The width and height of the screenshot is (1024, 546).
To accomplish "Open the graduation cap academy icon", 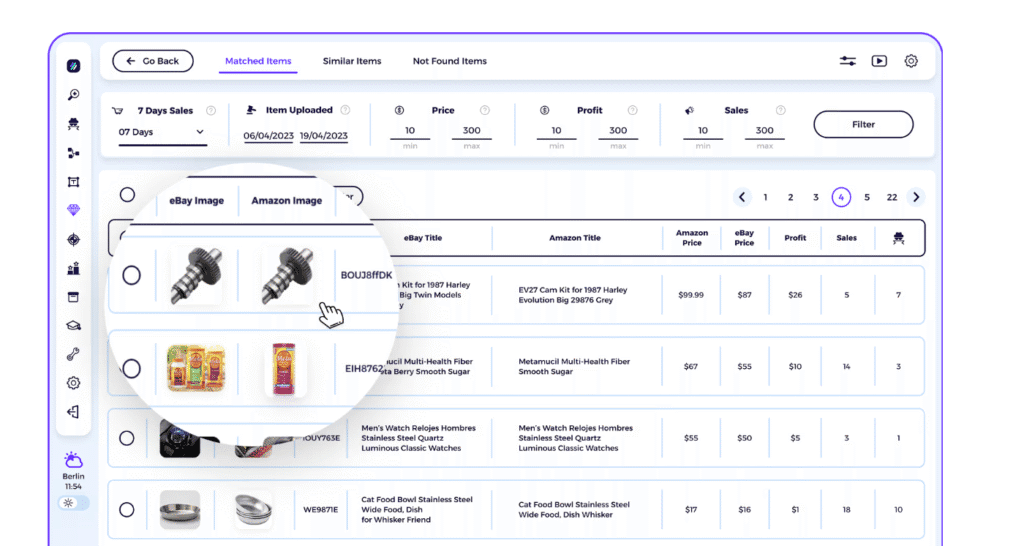I will pos(73,326).
